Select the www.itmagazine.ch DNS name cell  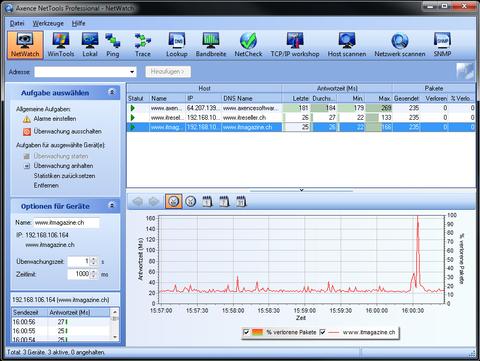pyautogui.click(x=252, y=127)
